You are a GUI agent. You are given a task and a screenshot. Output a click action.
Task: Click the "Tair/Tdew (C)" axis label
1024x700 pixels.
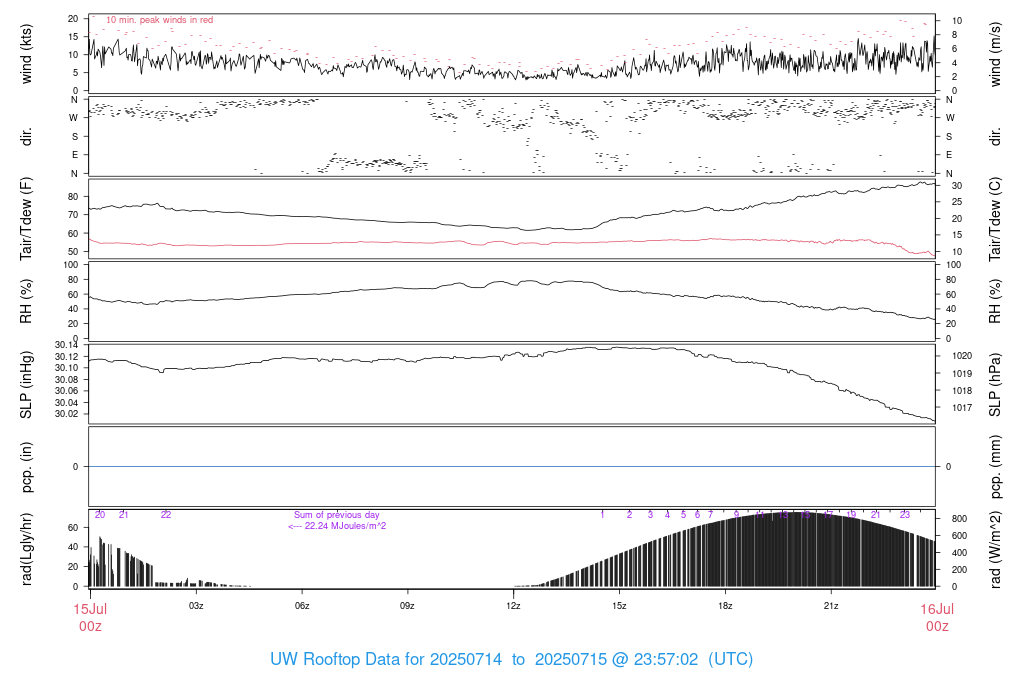point(995,219)
